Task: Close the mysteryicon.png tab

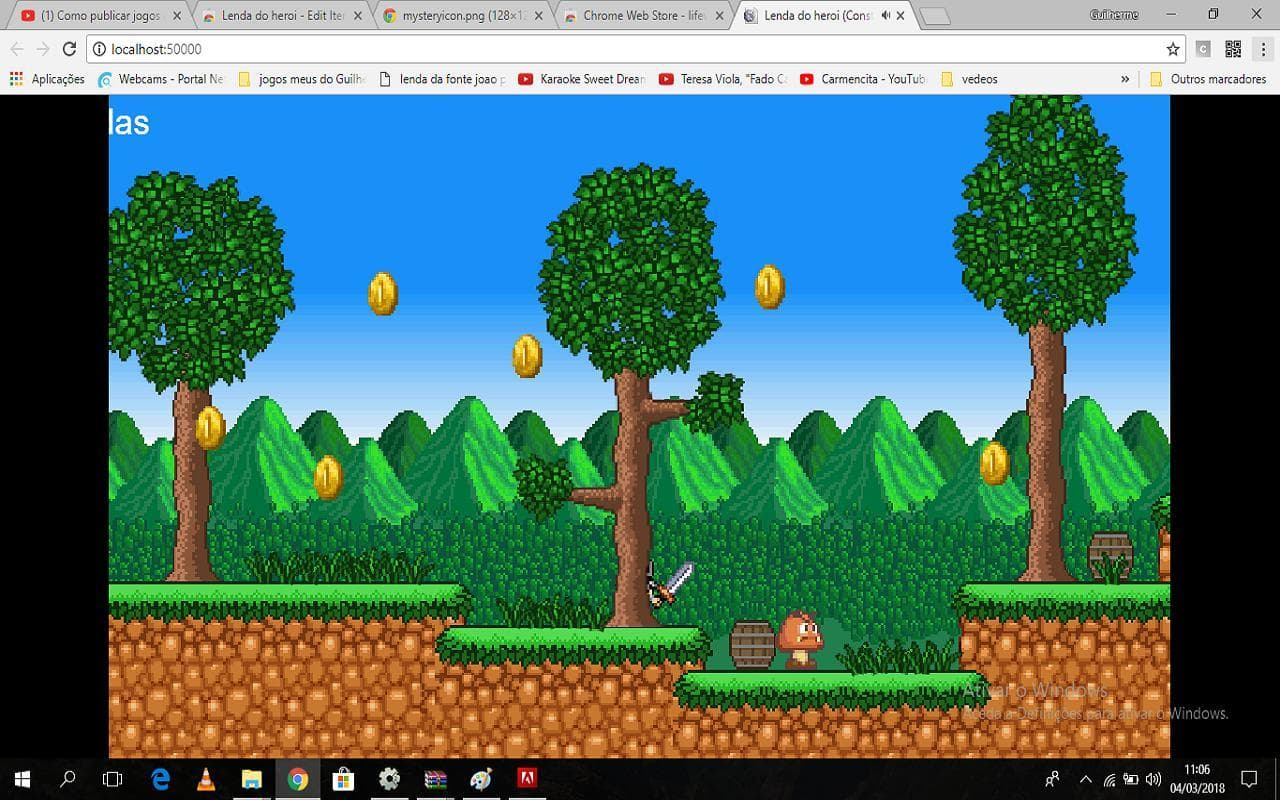Action: (539, 16)
